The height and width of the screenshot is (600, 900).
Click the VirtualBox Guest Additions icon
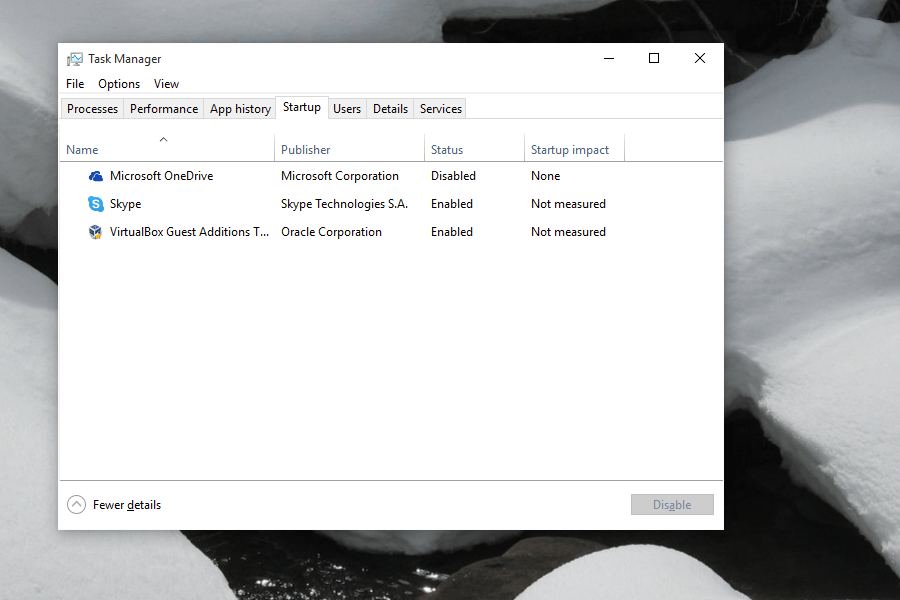click(x=95, y=232)
